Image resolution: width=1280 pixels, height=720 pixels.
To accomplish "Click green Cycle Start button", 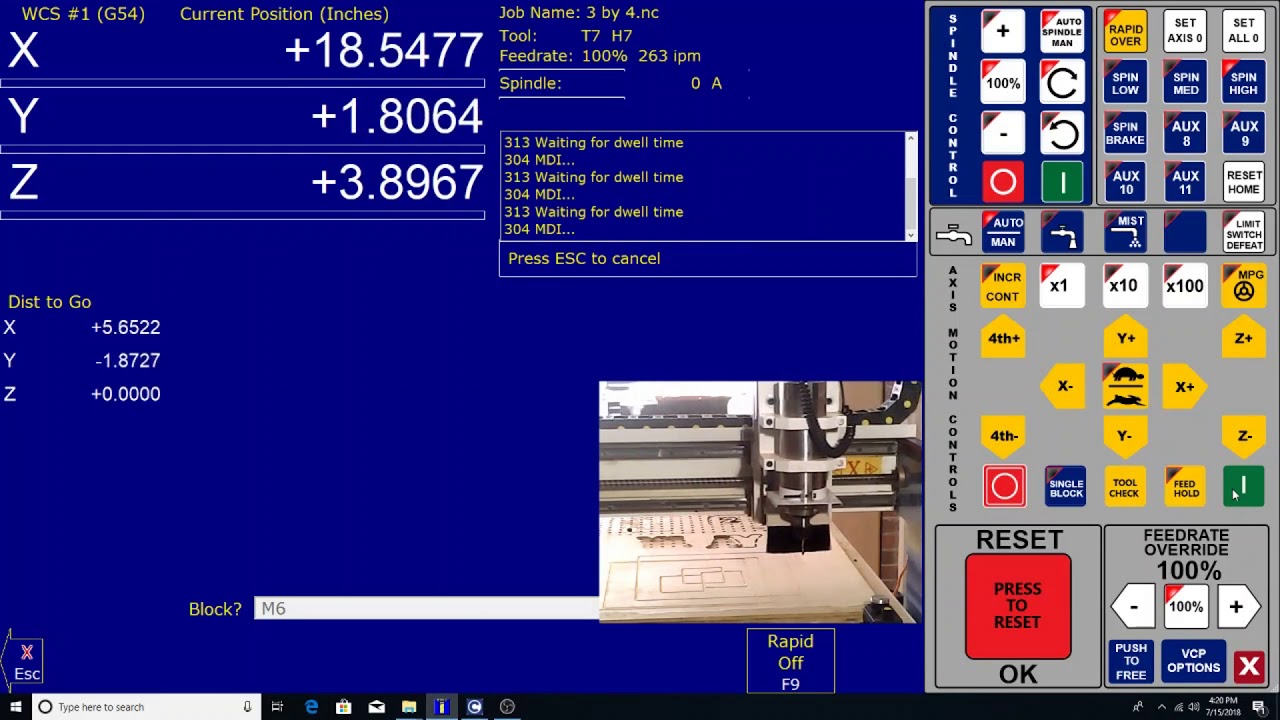I will click(1244, 486).
